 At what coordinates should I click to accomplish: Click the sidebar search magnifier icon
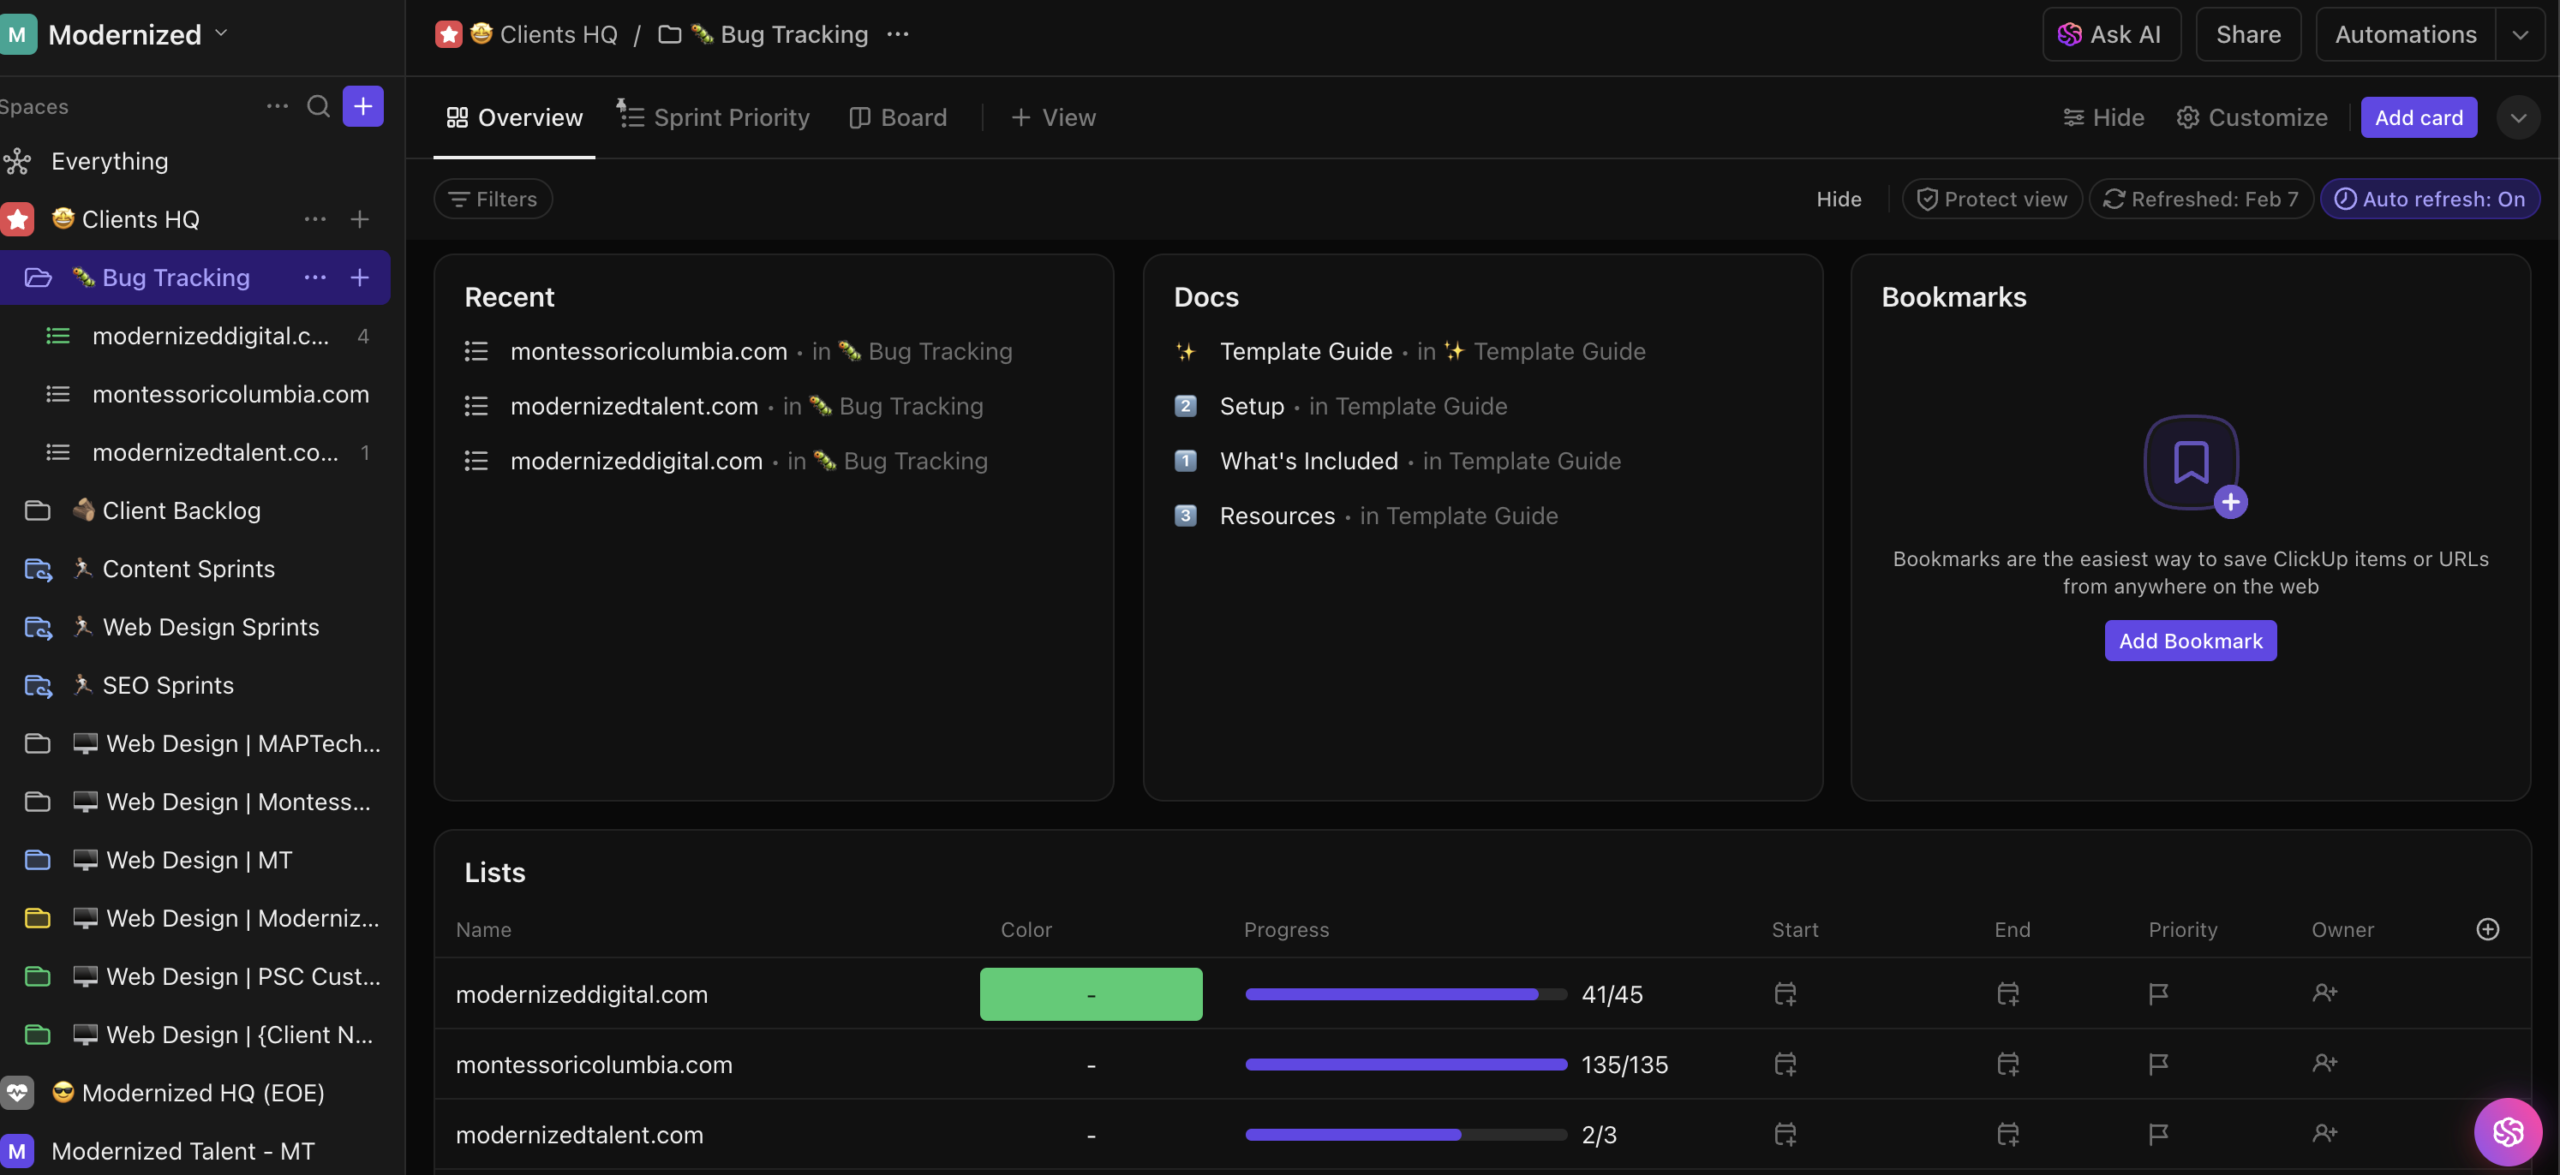318,106
